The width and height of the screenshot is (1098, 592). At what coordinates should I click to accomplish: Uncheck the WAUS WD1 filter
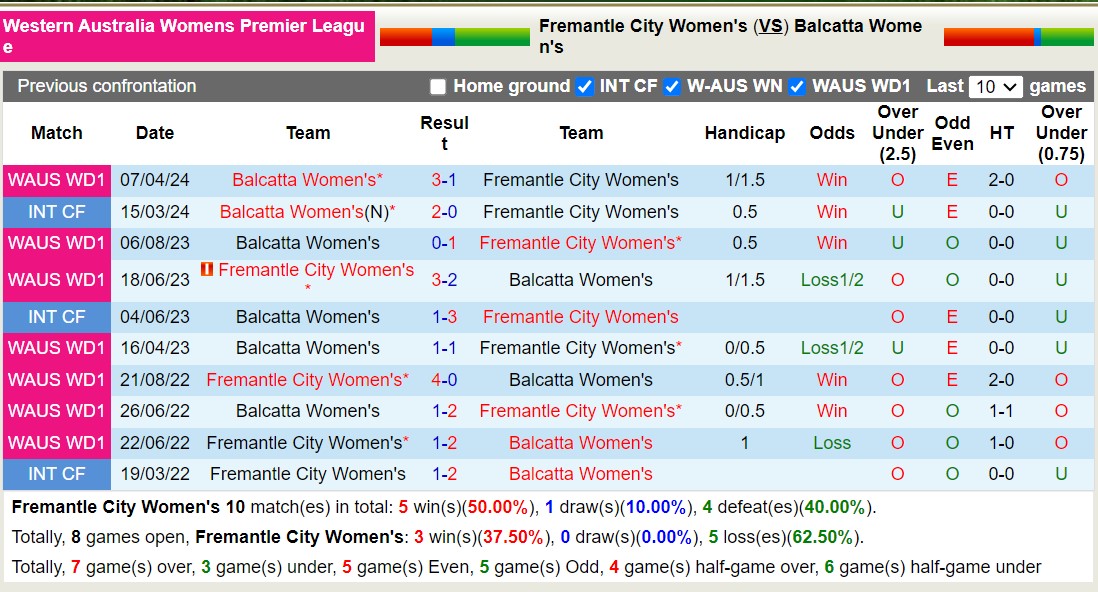[x=797, y=87]
